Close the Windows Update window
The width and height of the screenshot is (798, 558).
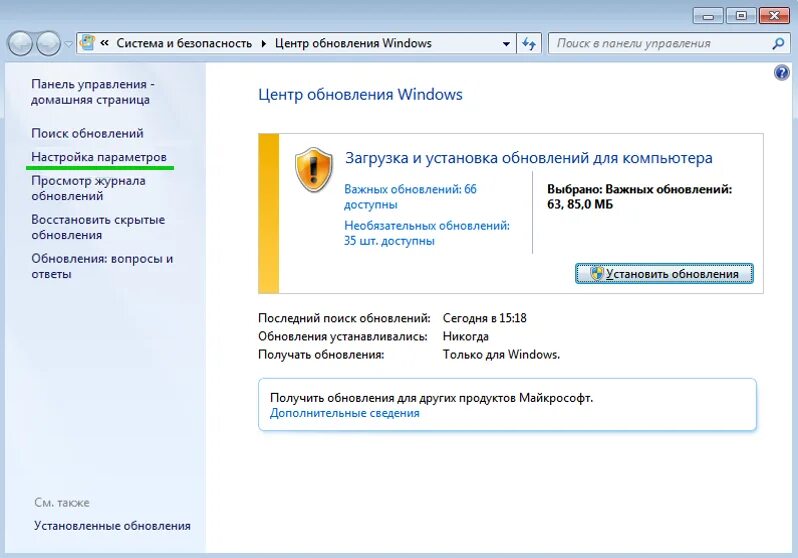(x=775, y=16)
